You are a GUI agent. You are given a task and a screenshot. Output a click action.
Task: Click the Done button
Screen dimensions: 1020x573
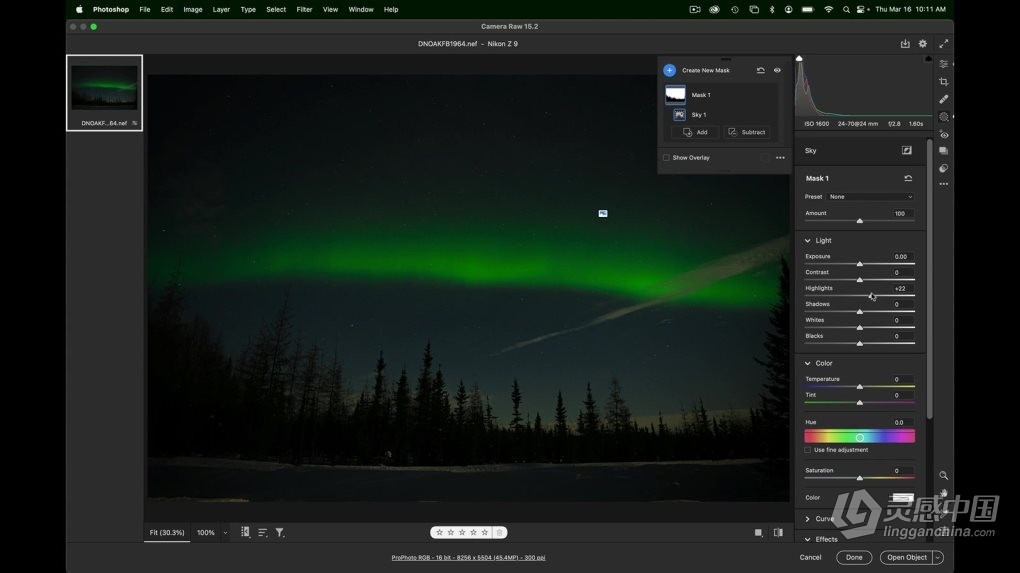[854, 557]
